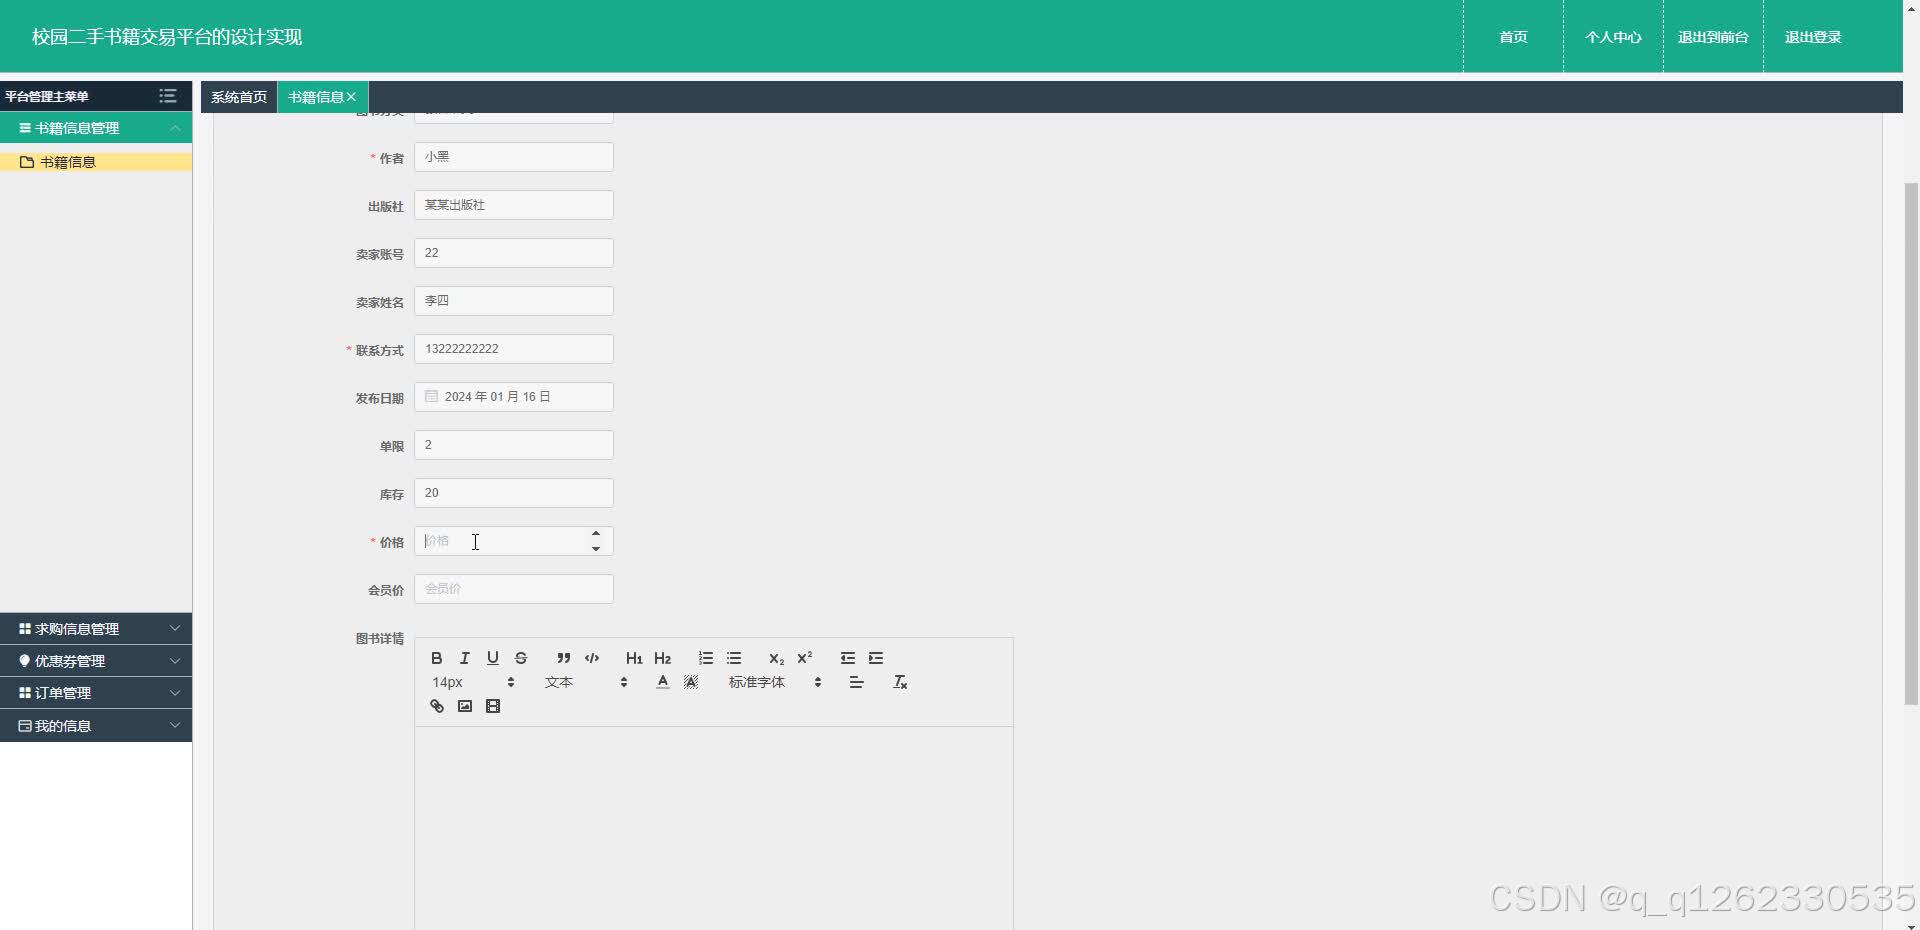Increase 价格 value with up arrow
1920x930 pixels.
click(x=596, y=534)
